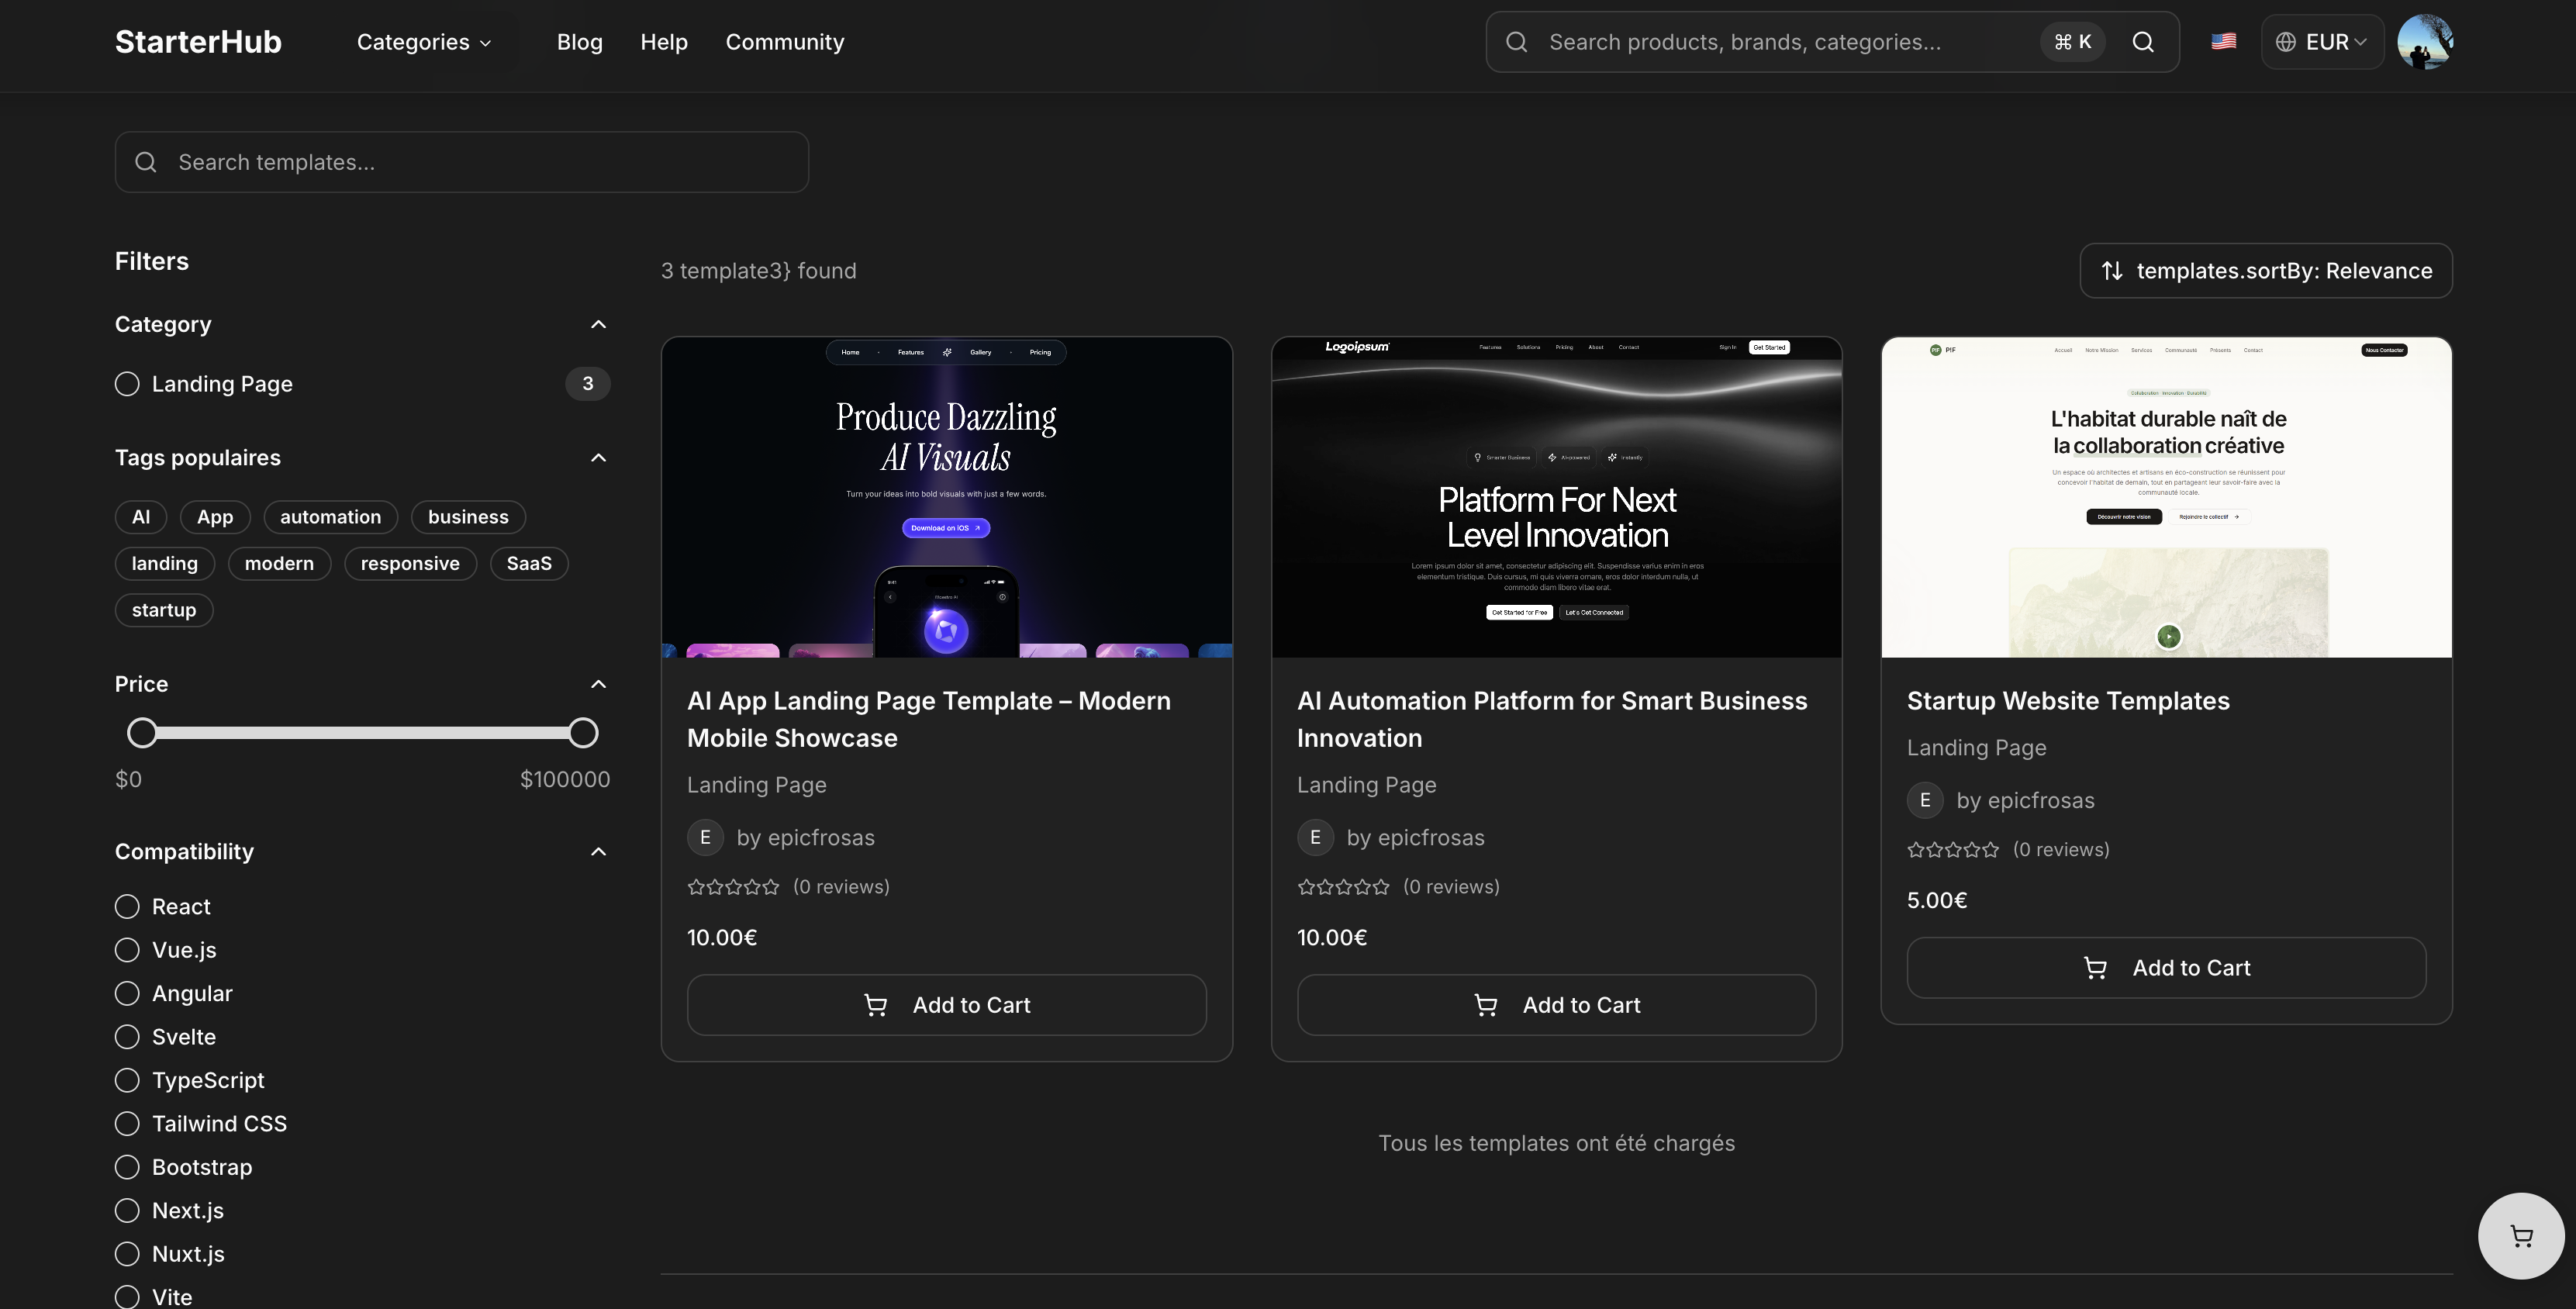Open the EUR currency dropdown
Image resolution: width=2576 pixels, height=1309 pixels.
[x=2321, y=42]
